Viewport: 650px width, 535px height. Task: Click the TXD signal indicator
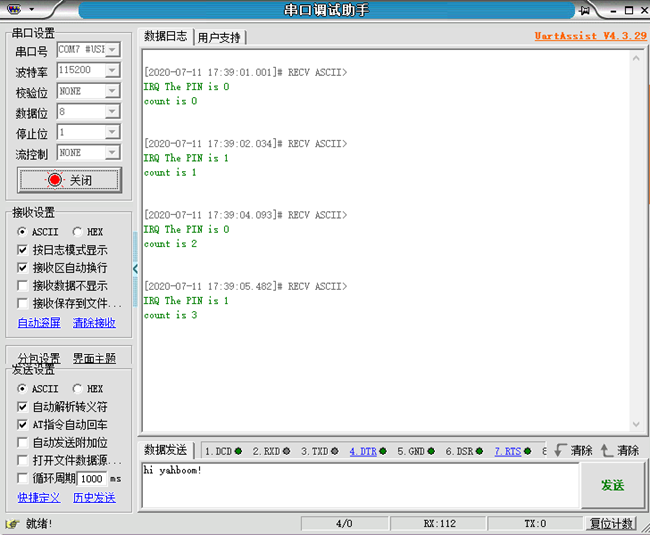coord(335,451)
